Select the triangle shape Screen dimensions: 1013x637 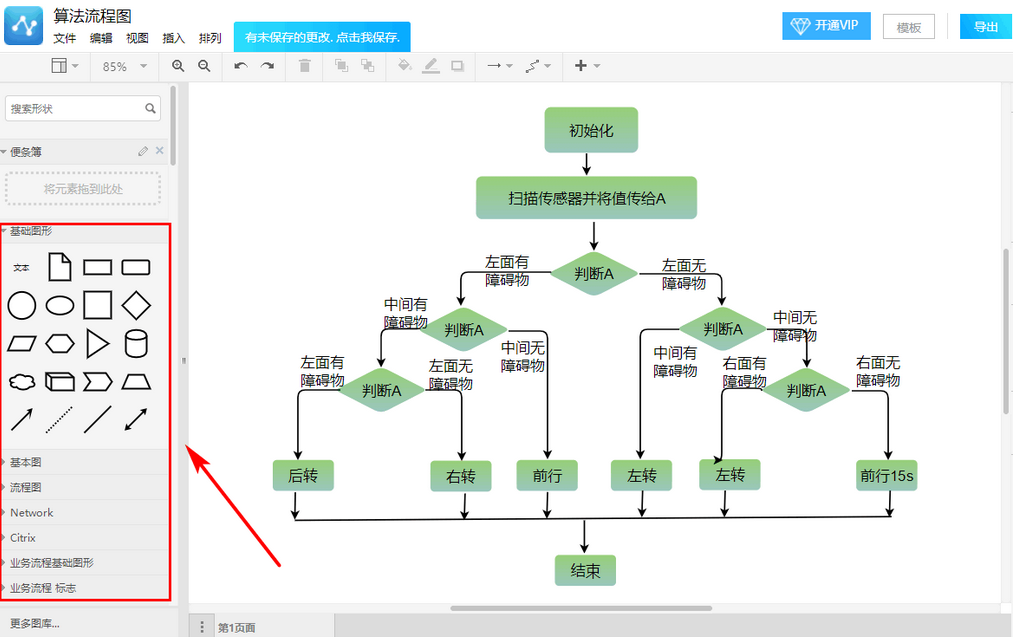pyautogui.click(x=98, y=343)
